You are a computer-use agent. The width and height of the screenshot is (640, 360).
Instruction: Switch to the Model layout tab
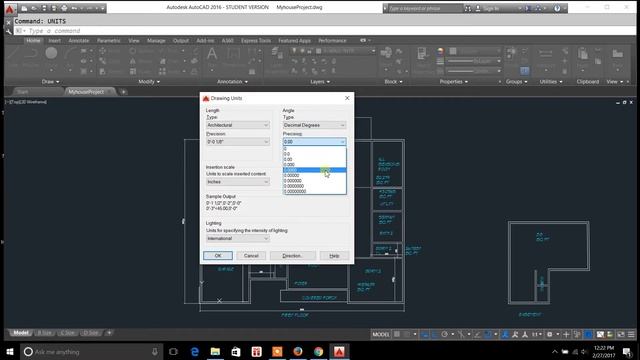20,333
